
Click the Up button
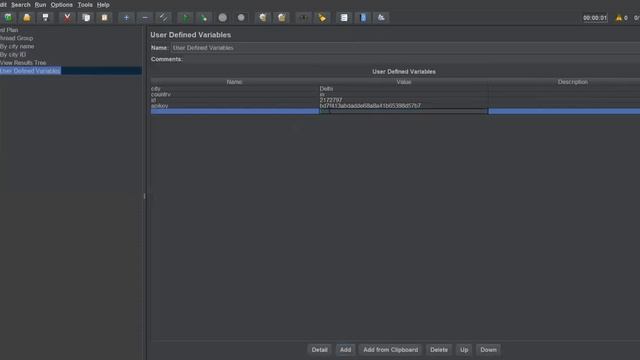point(464,350)
